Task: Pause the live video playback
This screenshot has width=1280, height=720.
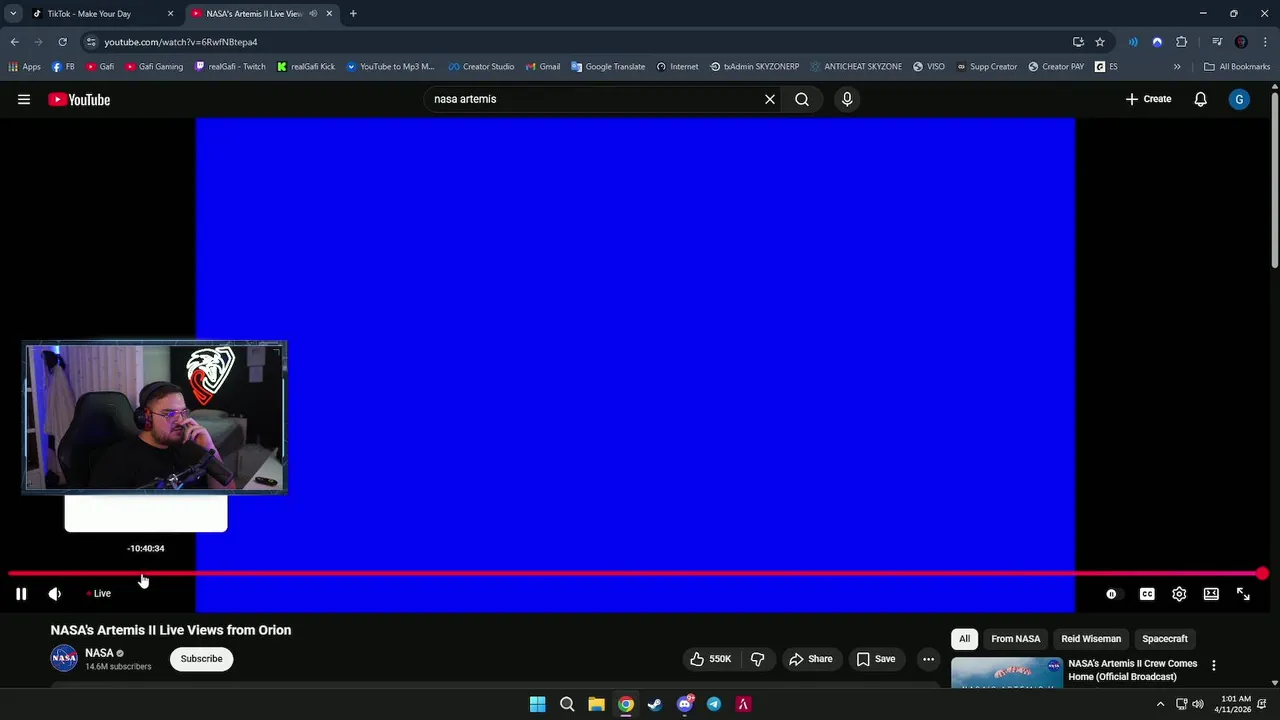Action: click(21, 594)
